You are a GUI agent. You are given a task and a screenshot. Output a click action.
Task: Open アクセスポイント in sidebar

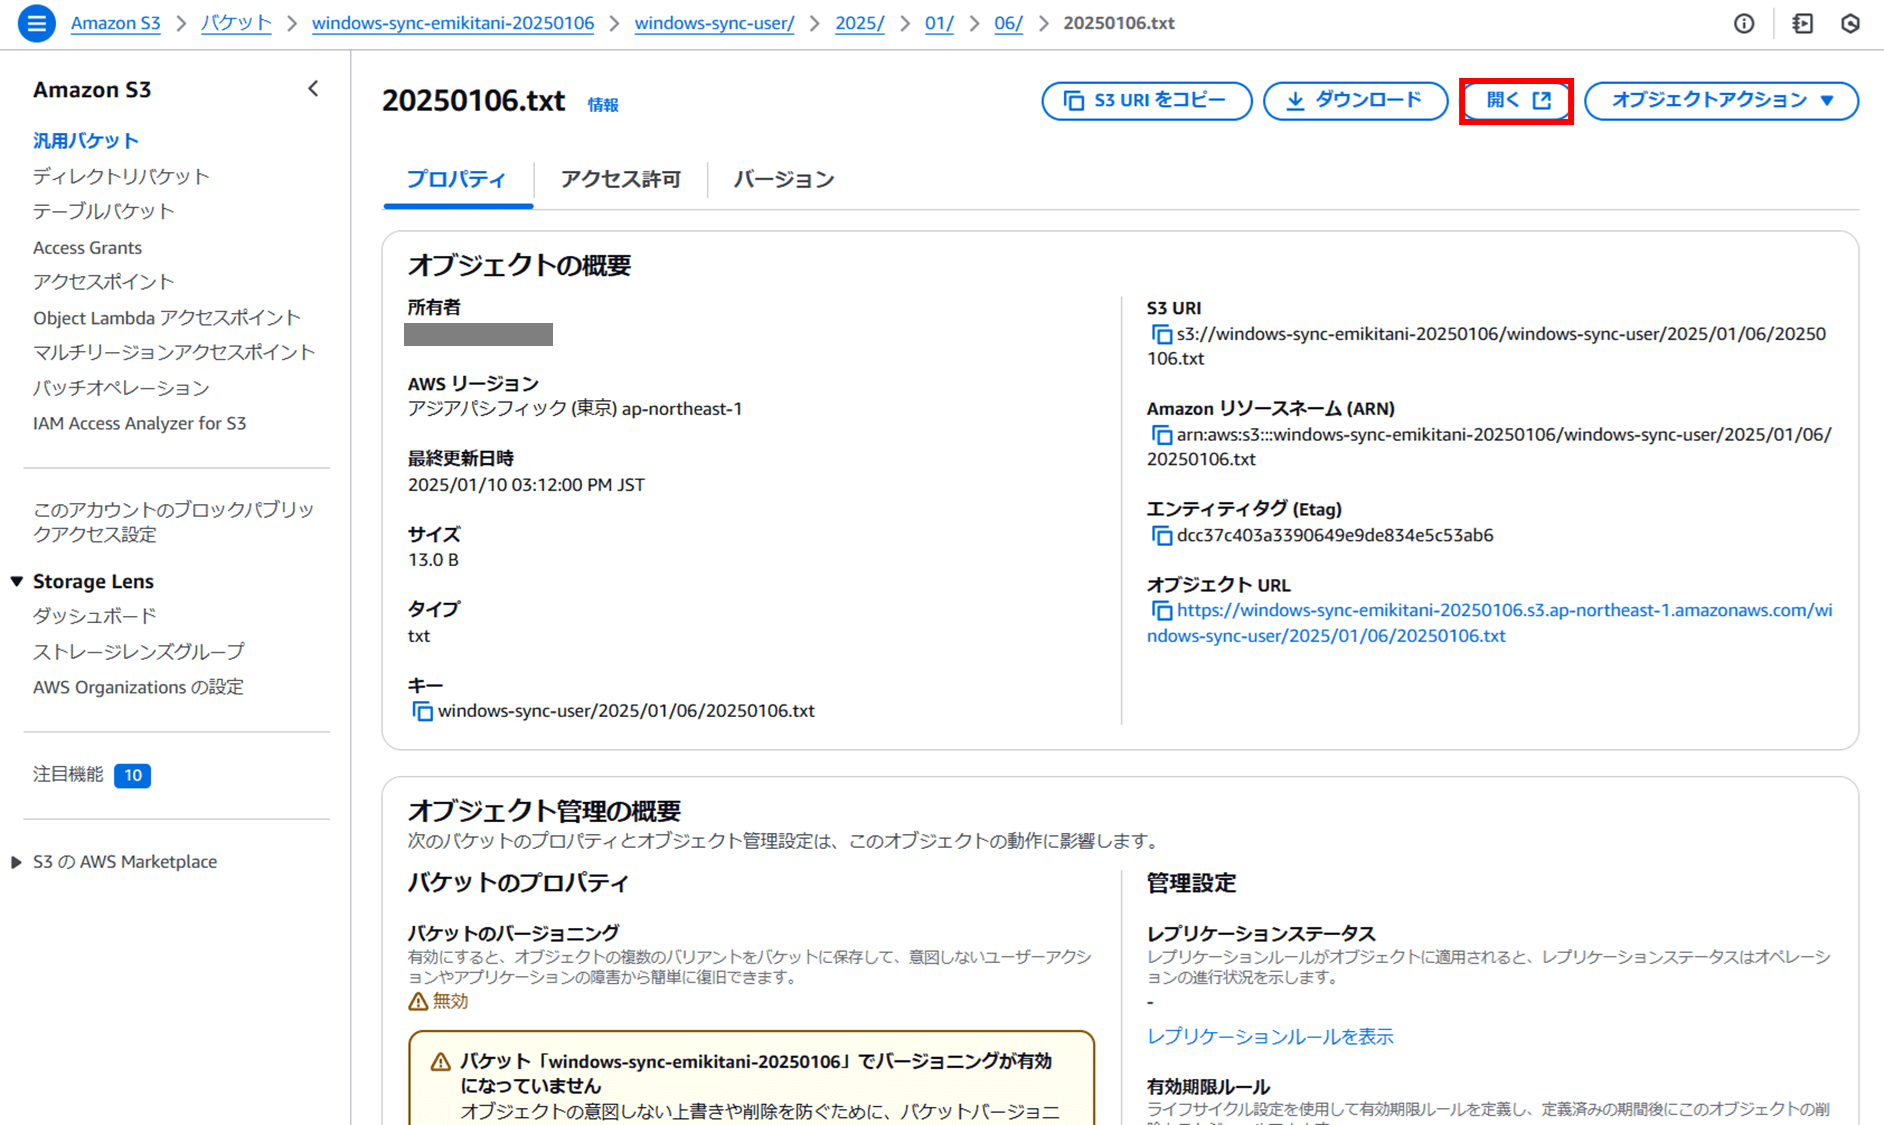[104, 282]
